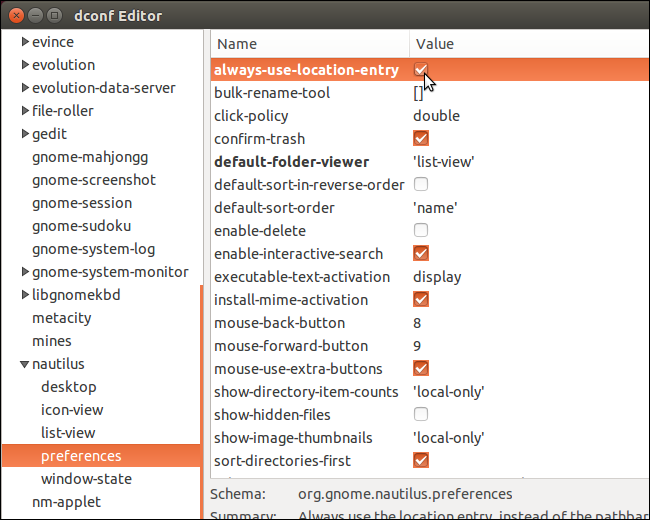The width and height of the screenshot is (650, 520).
Task: Select gnome-system-log in the tree
Action: tap(93, 249)
